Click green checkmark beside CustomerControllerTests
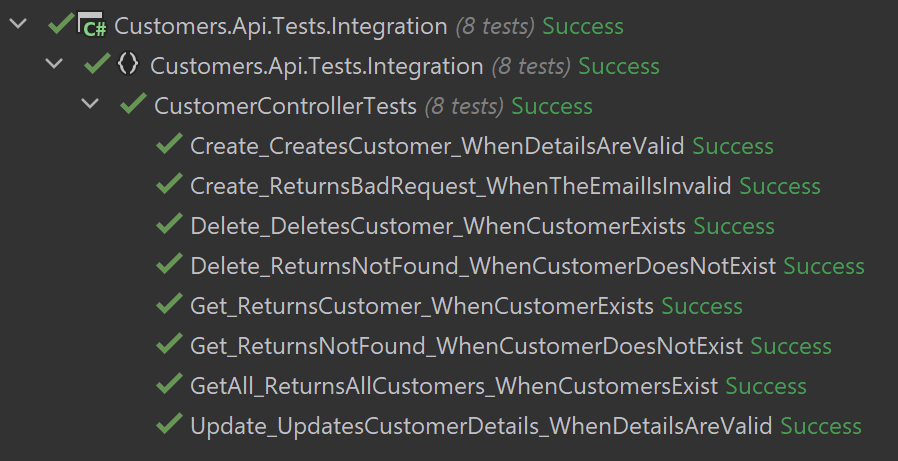The width and height of the screenshot is (898, 461). pyautogui.click(x=133, y=106)
